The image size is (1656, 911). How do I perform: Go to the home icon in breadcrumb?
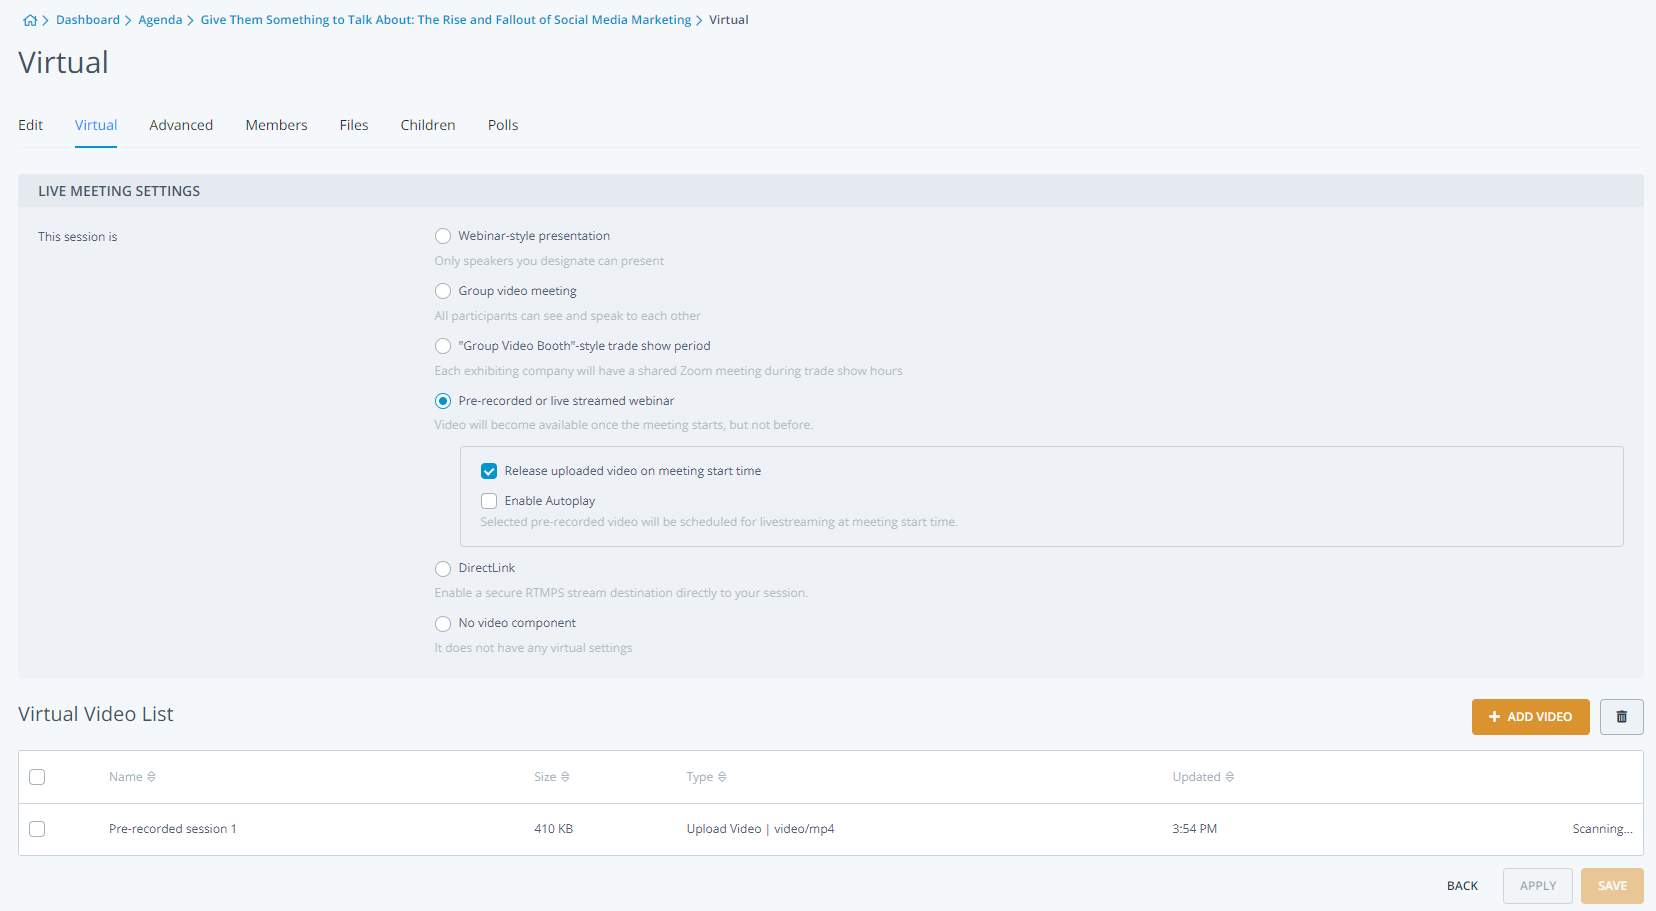click(x=30, y=20)
